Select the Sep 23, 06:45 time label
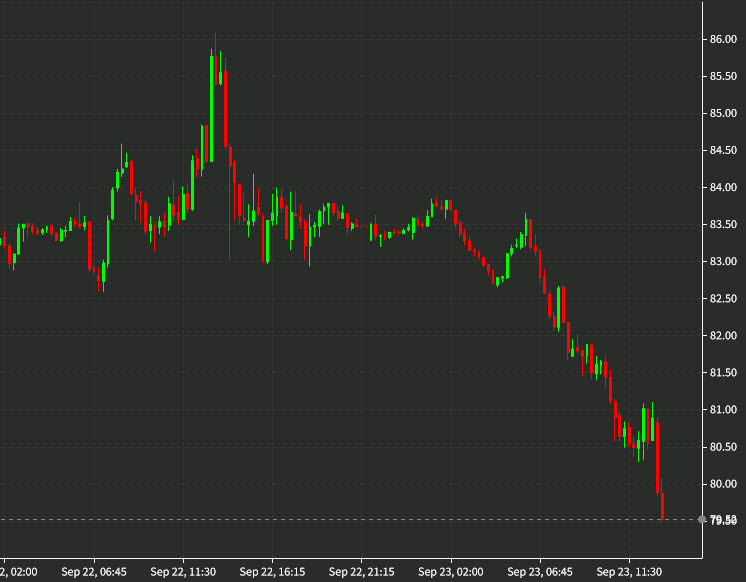This screenshot has height=582, width=746. pos(539,572)
